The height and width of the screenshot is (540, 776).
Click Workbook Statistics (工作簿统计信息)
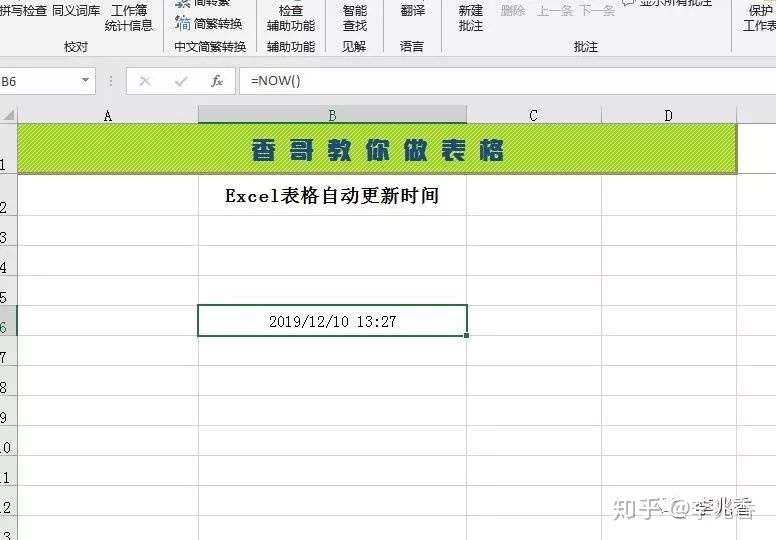point(129,18)
